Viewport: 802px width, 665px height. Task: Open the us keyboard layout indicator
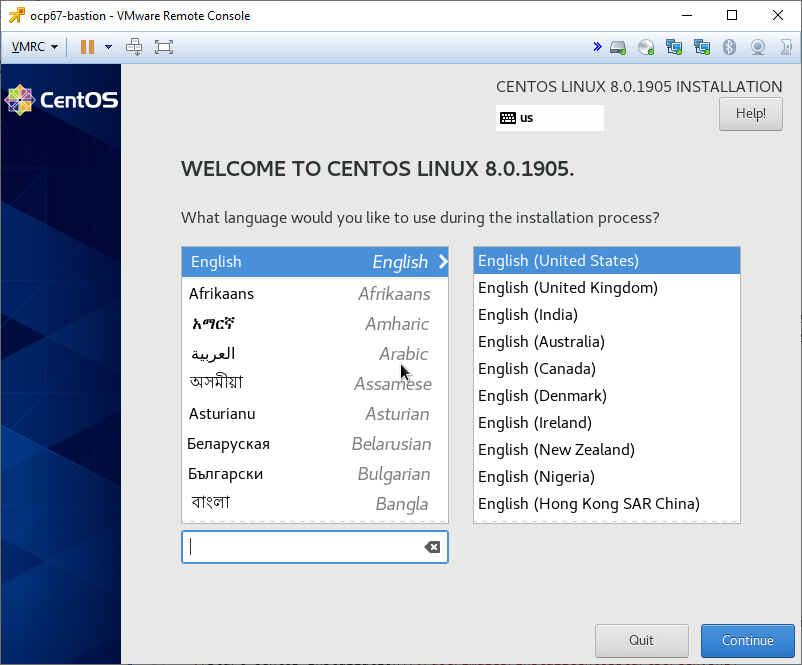click(549, 118)
